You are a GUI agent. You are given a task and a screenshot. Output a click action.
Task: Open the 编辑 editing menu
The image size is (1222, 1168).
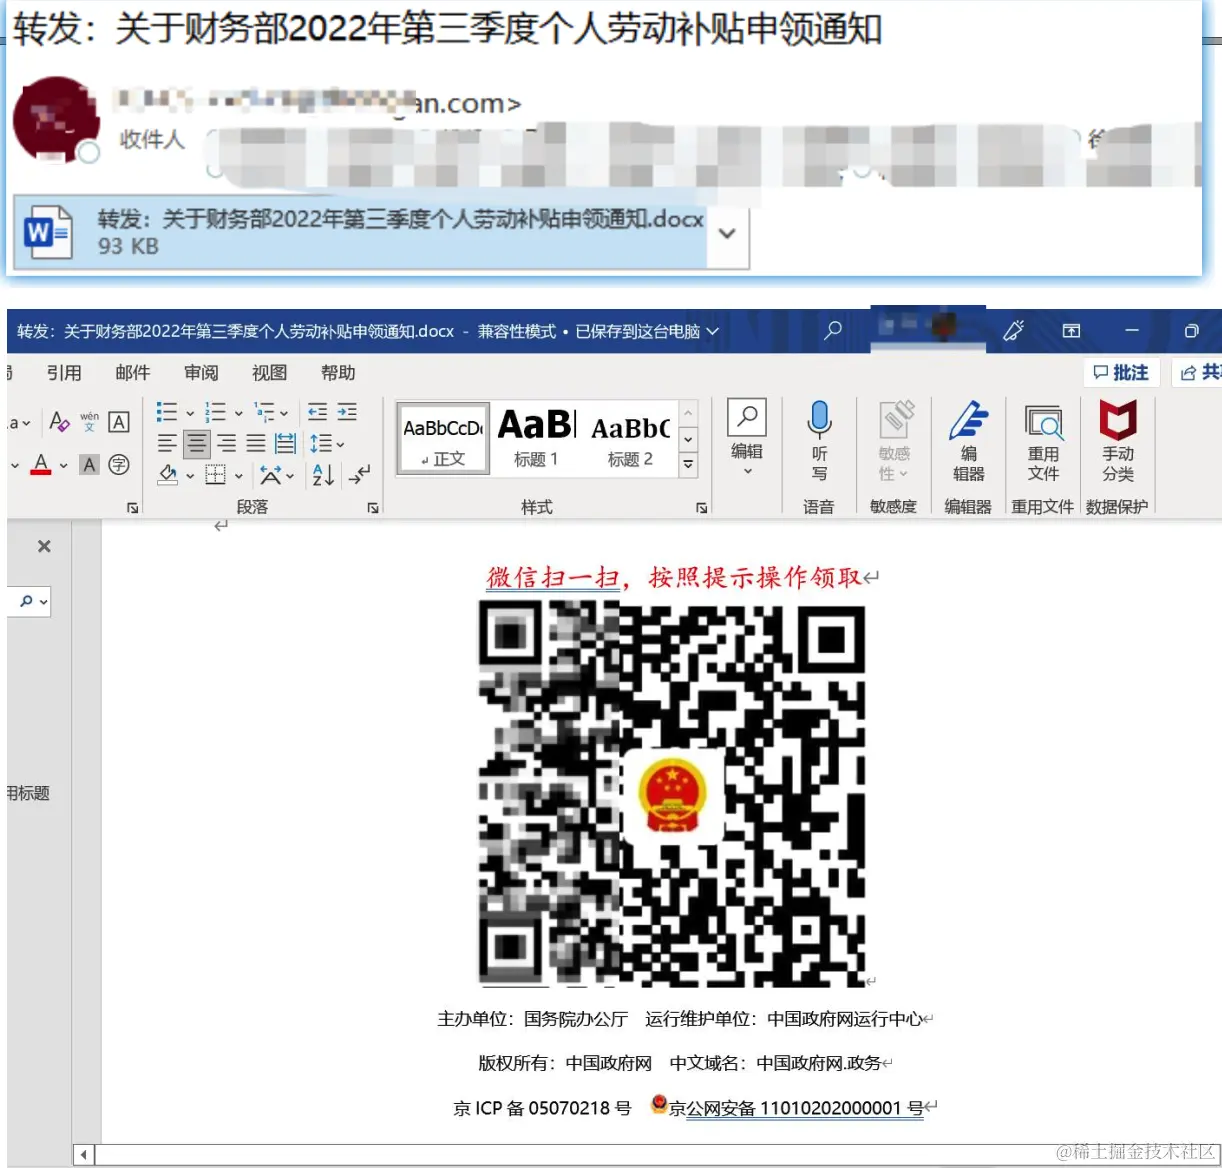[x=747, y=438]
